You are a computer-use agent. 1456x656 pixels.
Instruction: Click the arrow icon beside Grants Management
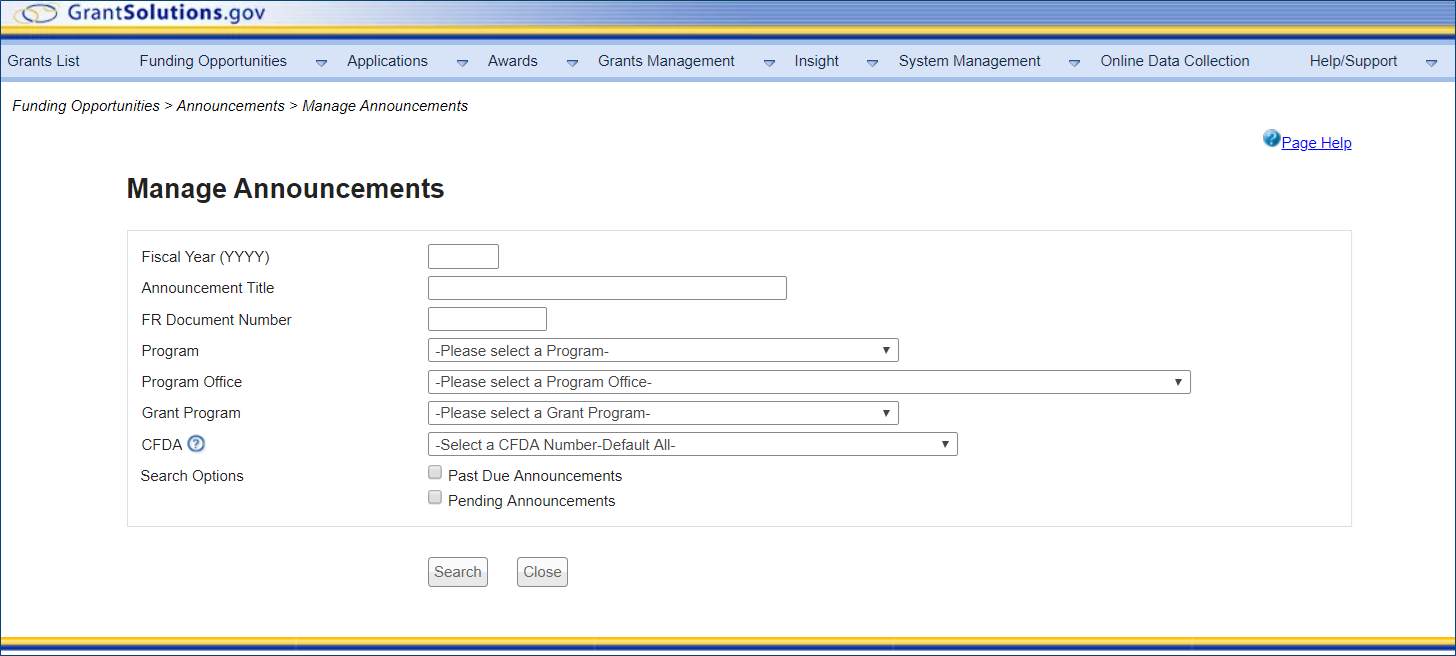point(769,62)
